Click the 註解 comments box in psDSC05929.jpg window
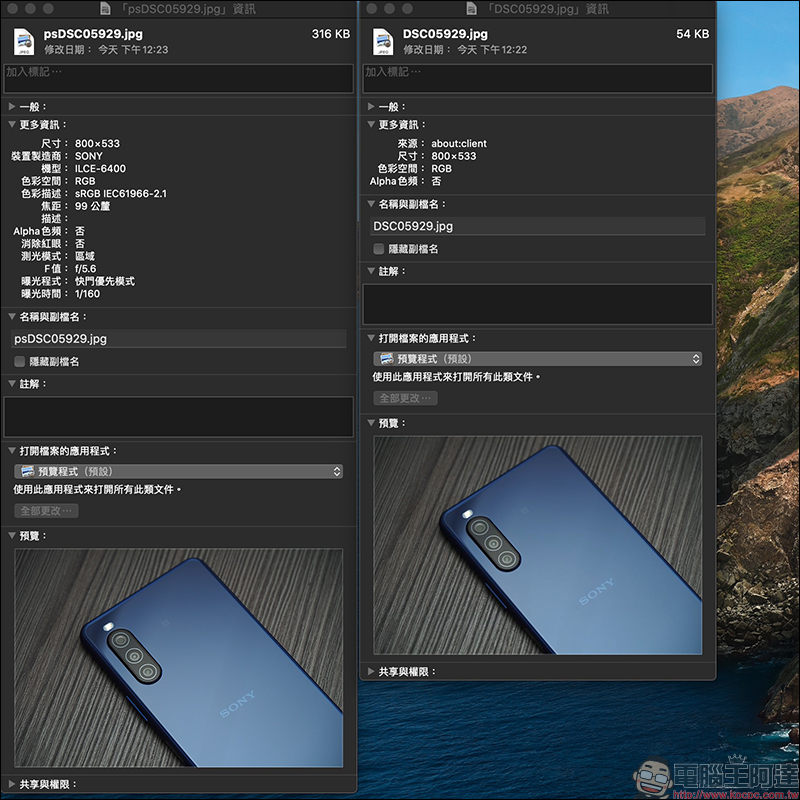The image size is (800, 800). click(179, 417)
